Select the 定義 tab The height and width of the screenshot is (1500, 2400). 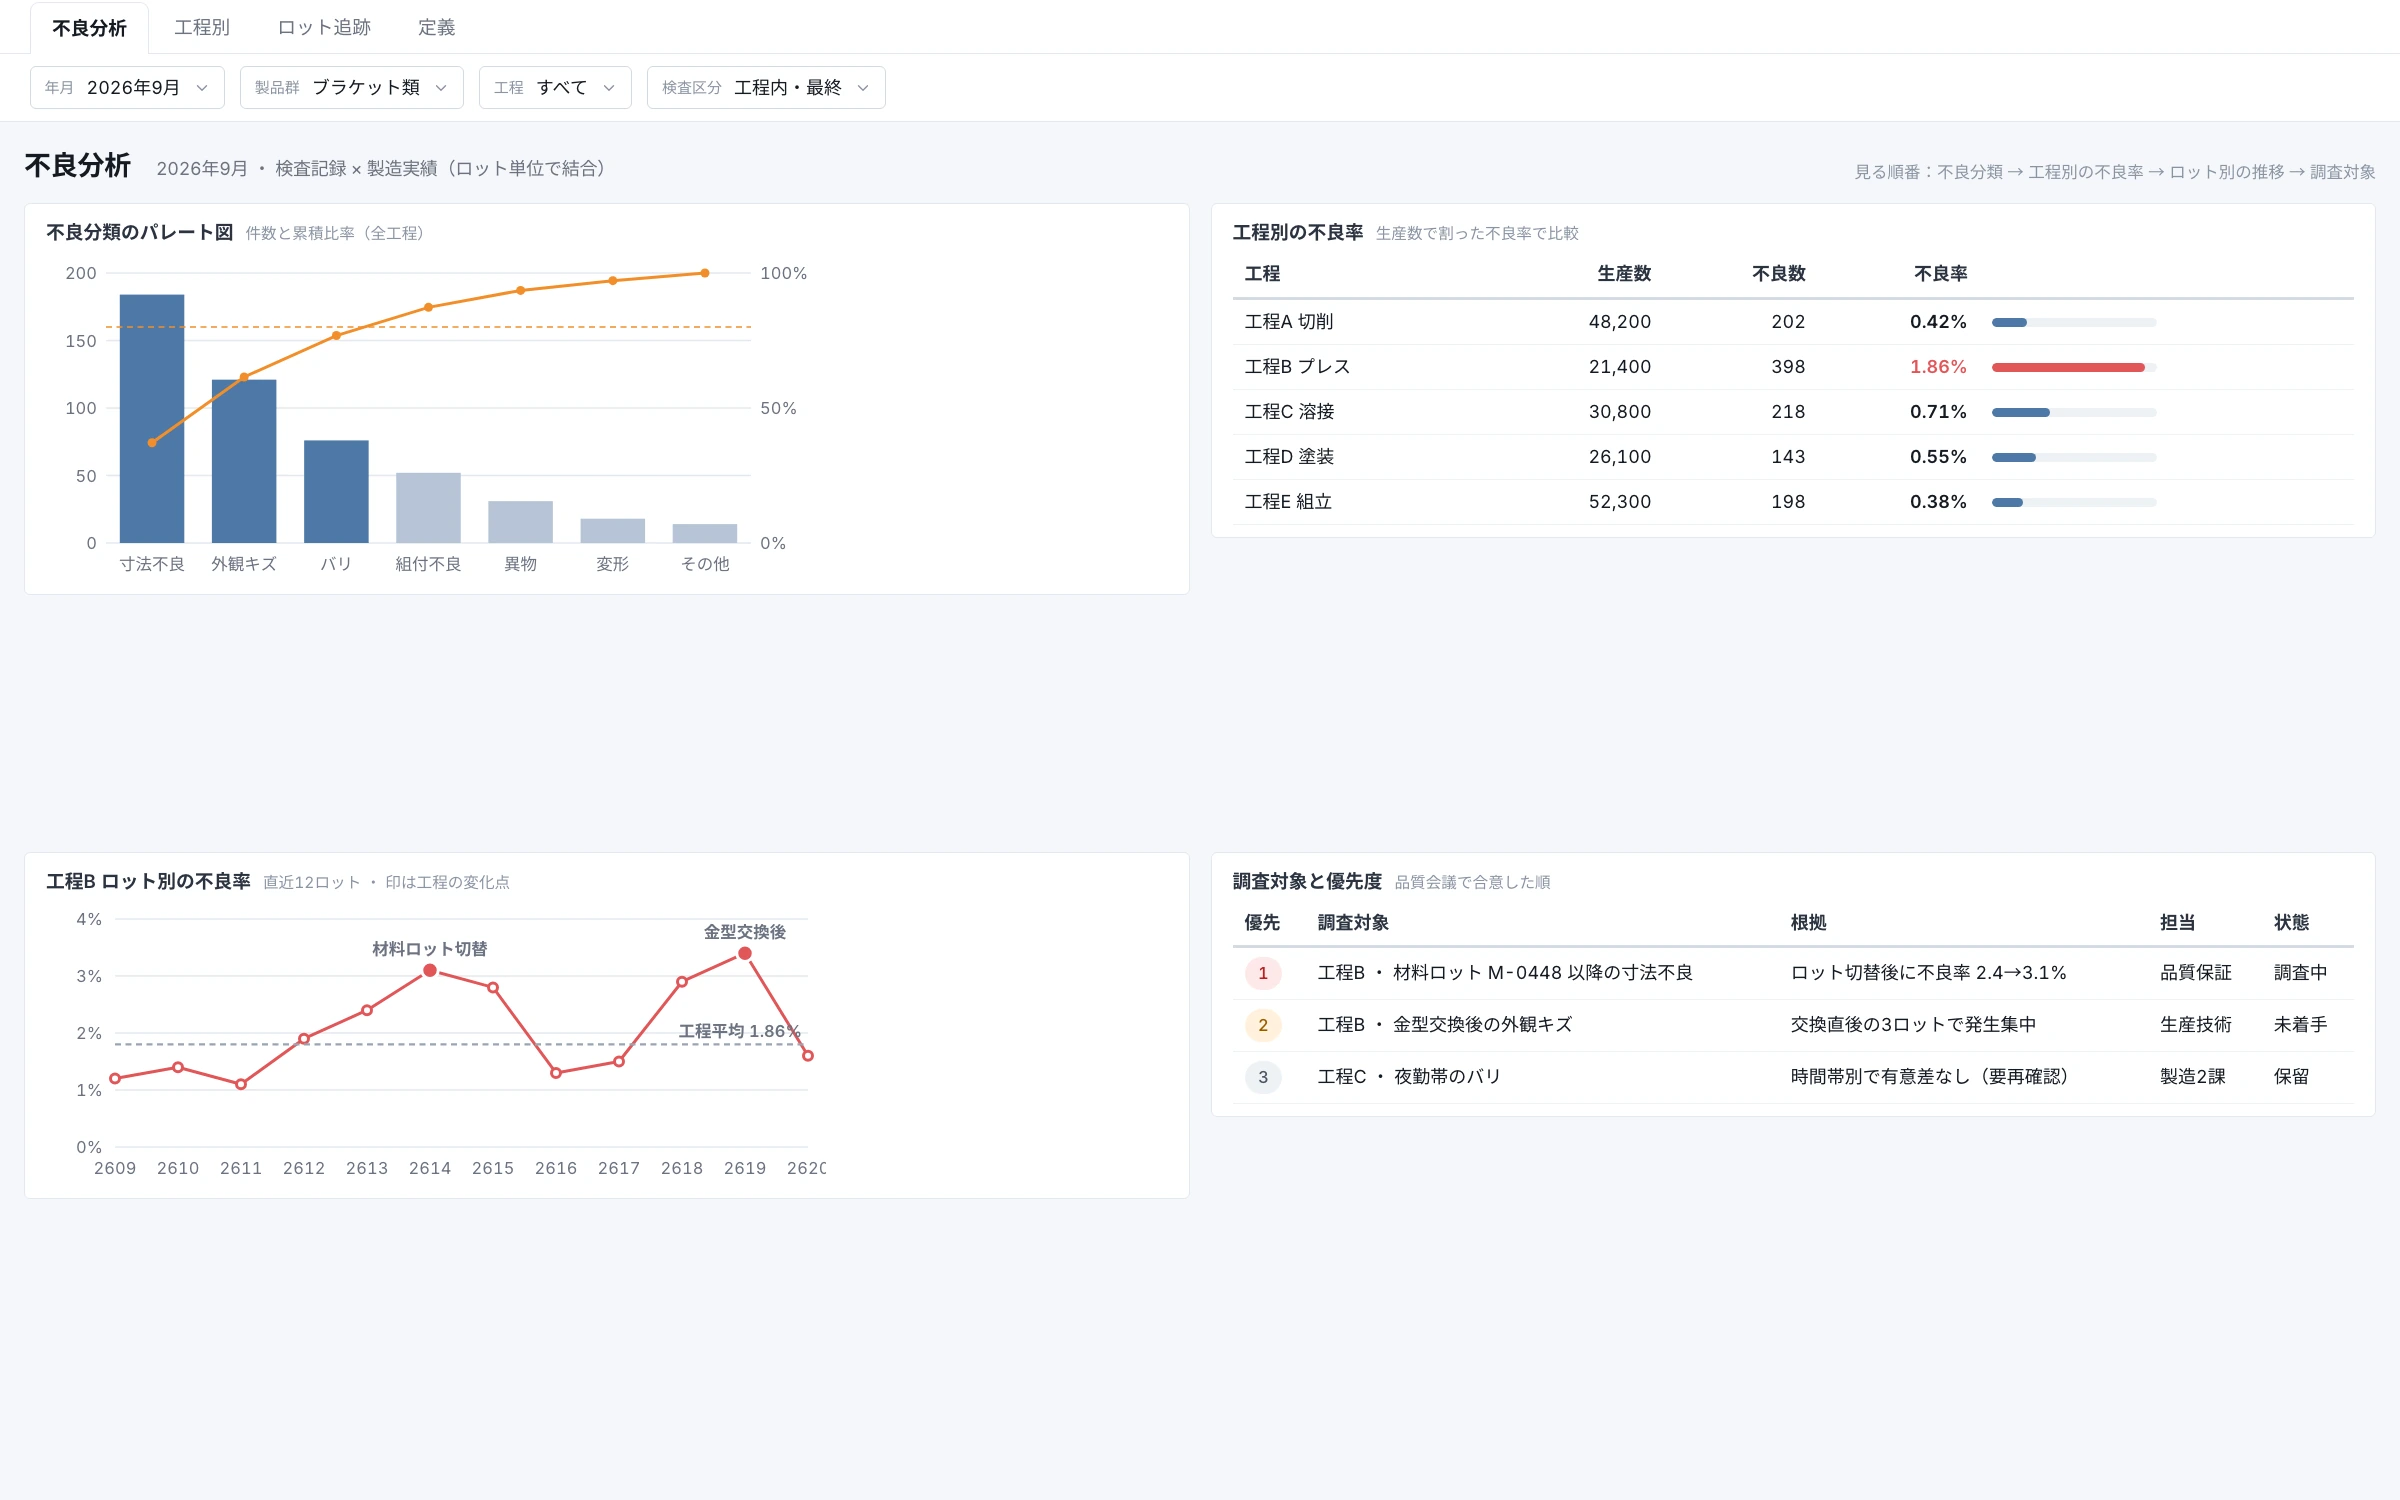436,27
